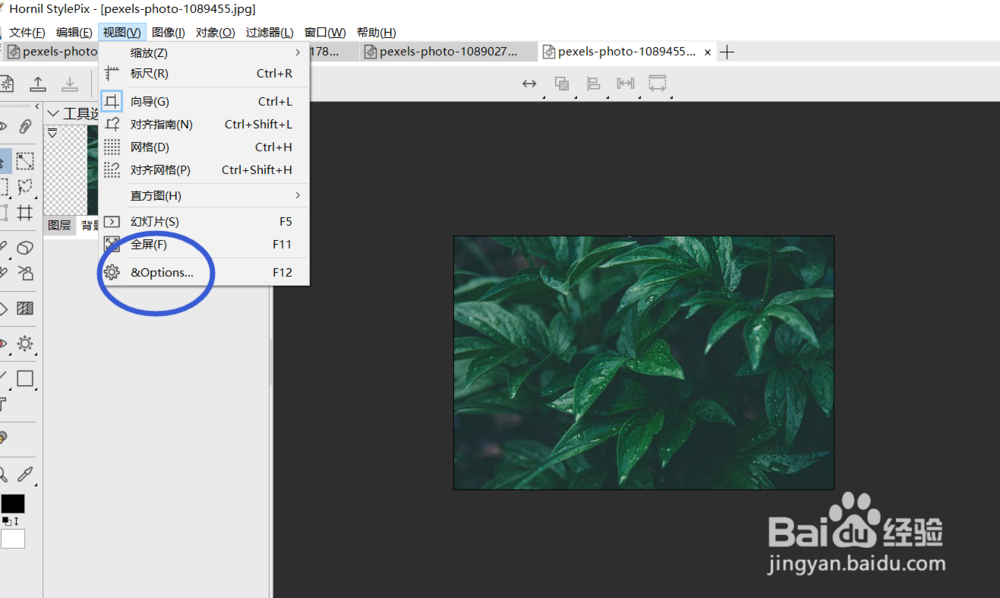
Task: Collapse the toolbox with small chevron
Action: click(x=37, y=106)
